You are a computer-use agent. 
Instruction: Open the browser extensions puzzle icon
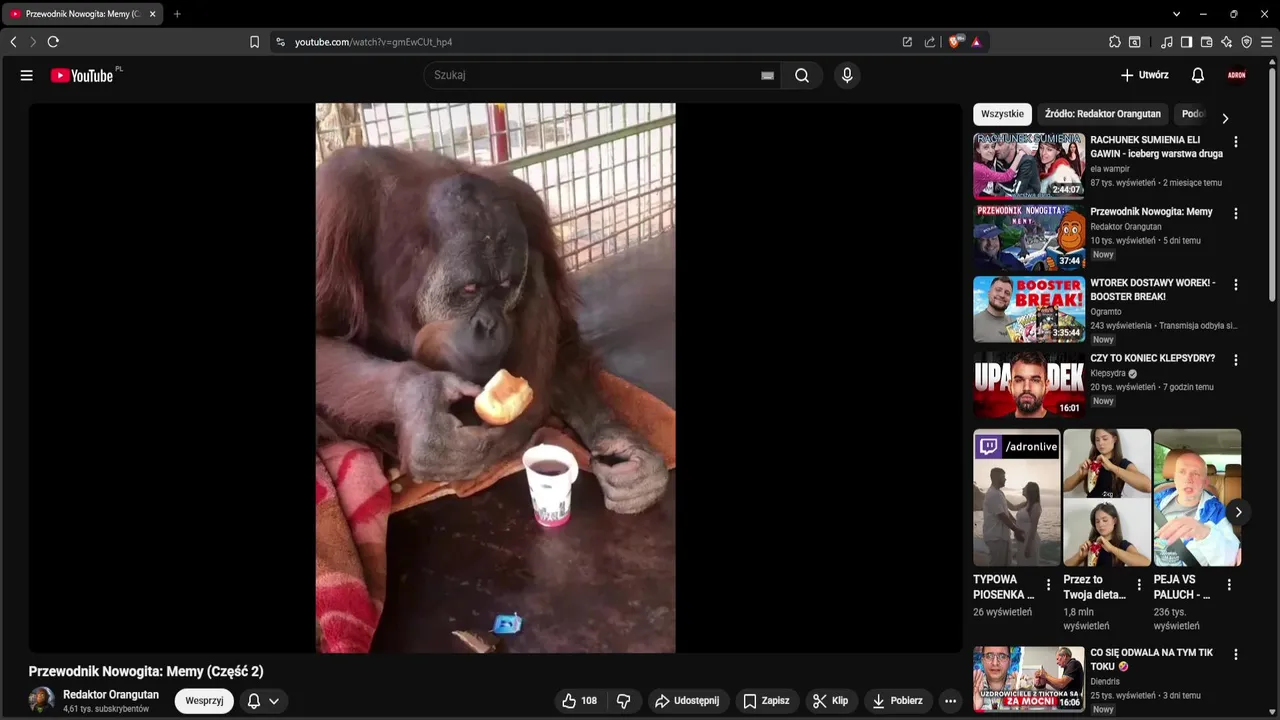coord(1115,42)
